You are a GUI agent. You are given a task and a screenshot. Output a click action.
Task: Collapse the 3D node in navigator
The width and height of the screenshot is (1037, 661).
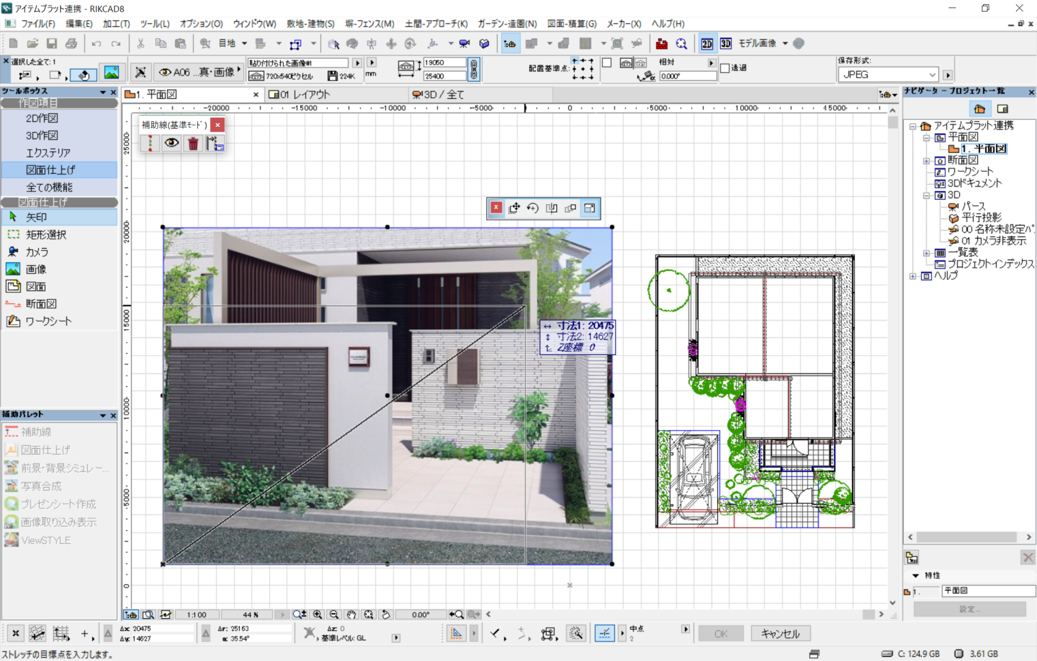926,195
